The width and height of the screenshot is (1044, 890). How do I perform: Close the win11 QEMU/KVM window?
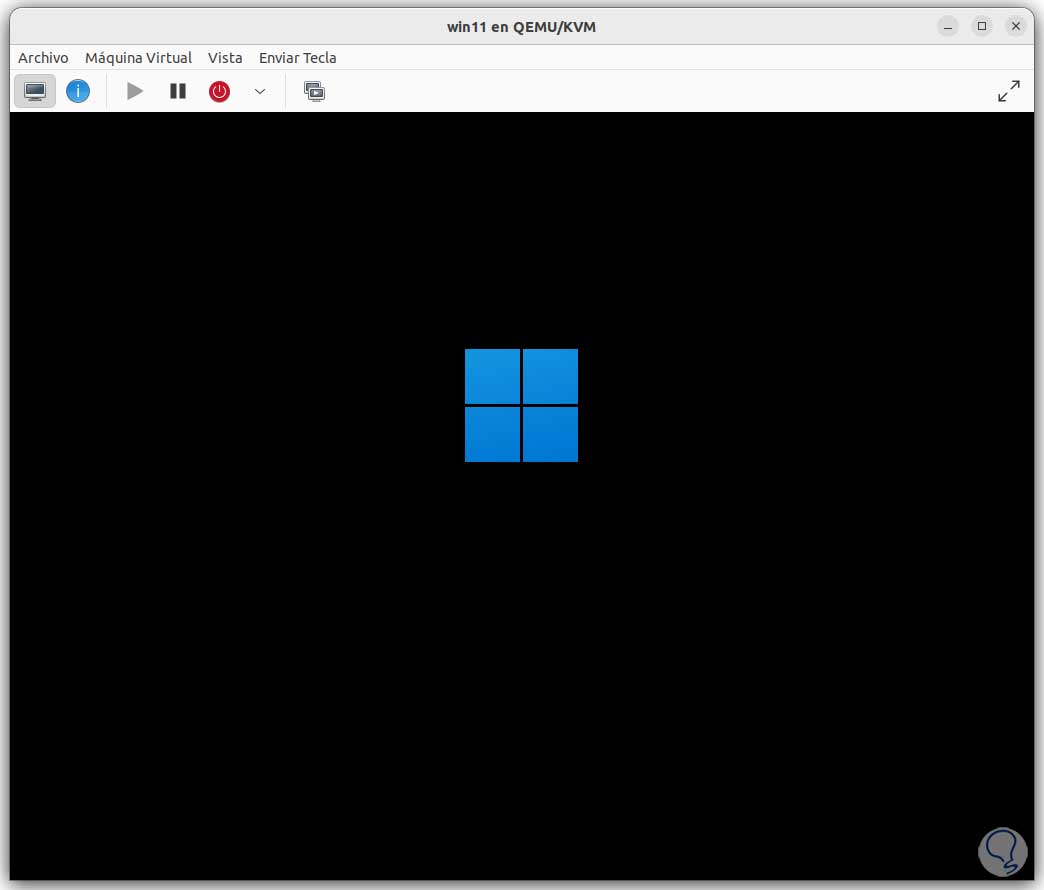(x=1016, y=27)
